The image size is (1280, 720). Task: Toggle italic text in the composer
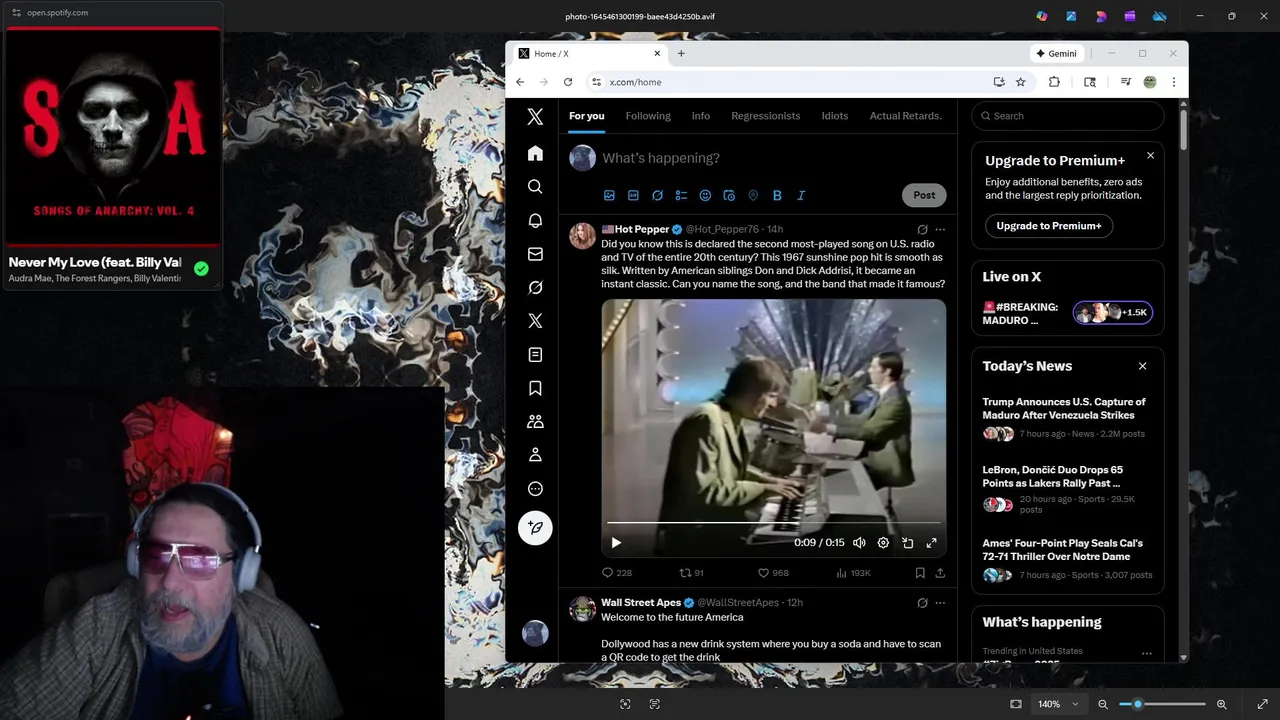(801, 195)
